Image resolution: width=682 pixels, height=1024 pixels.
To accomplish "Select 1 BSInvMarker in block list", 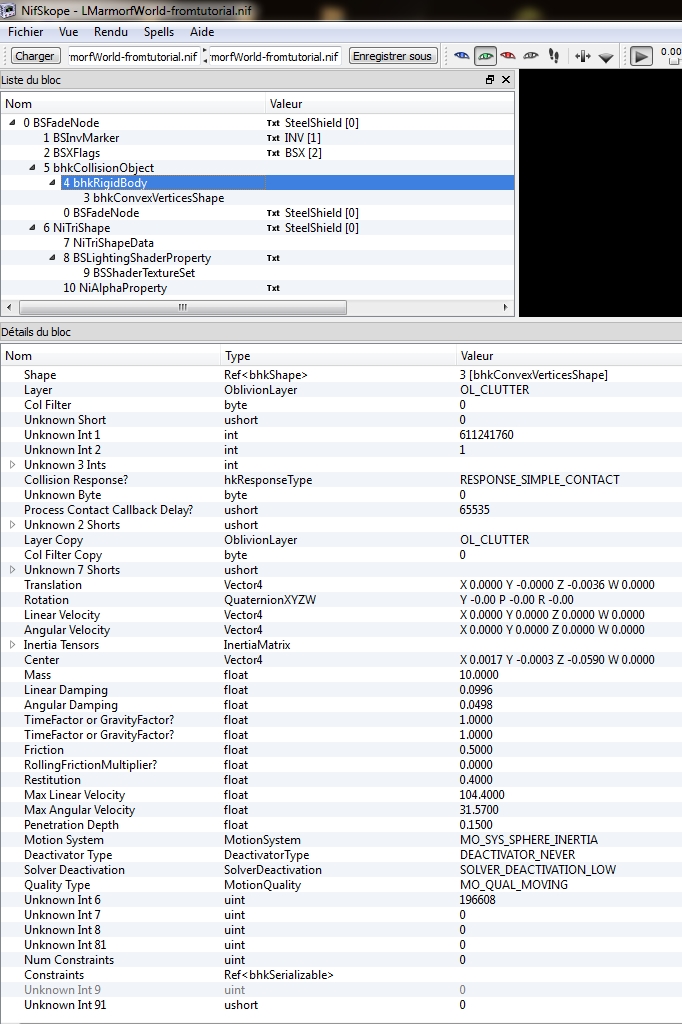I will 81,138.
